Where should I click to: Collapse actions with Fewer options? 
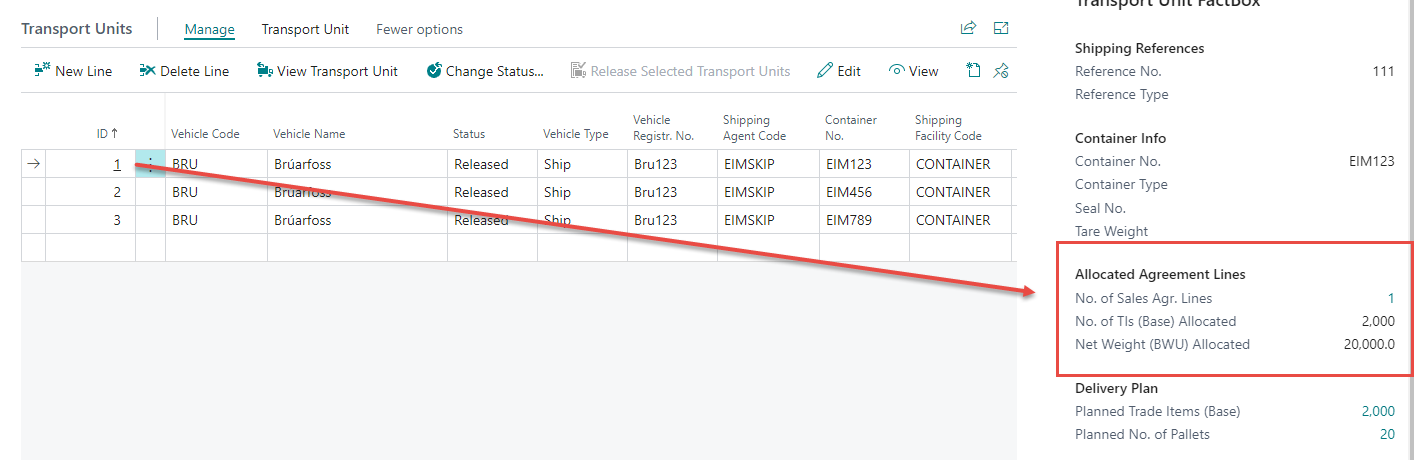coord(419,29)
